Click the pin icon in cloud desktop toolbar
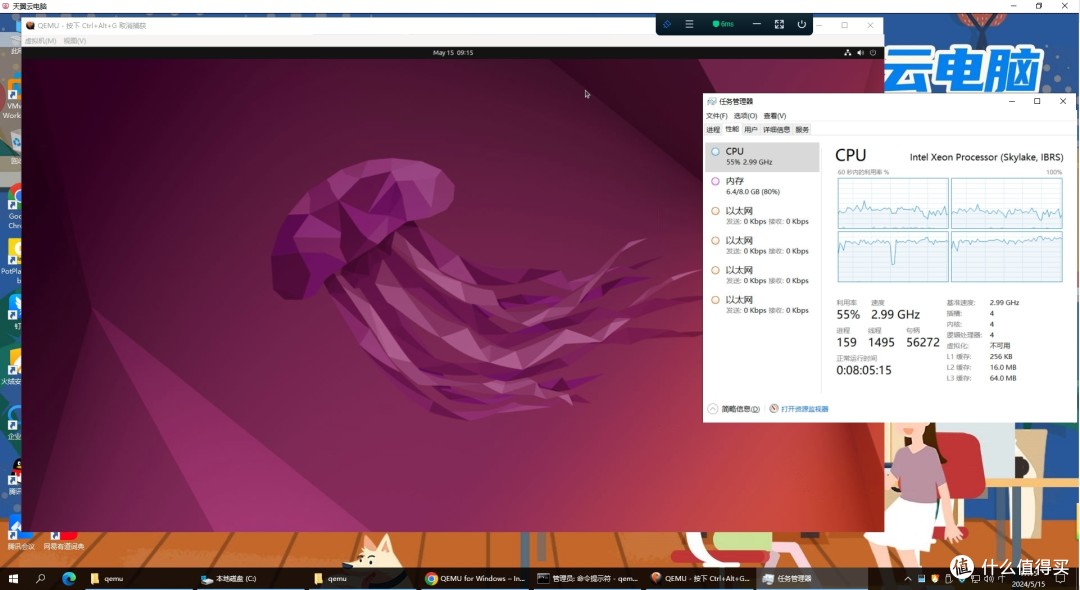The image size is (1080, 590). tap(667, 24)
